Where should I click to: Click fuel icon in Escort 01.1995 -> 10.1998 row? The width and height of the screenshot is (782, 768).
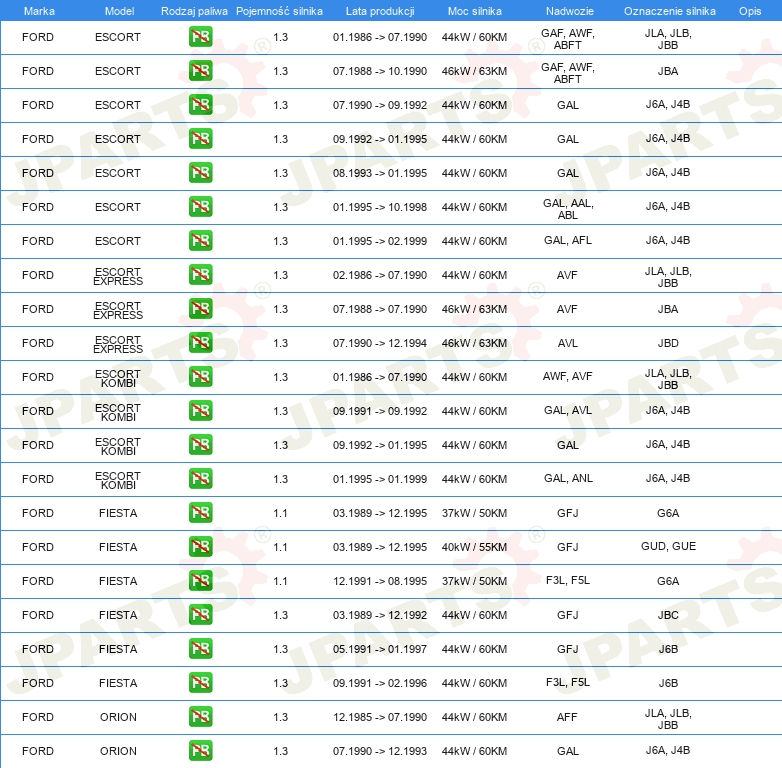pos(200,206)
